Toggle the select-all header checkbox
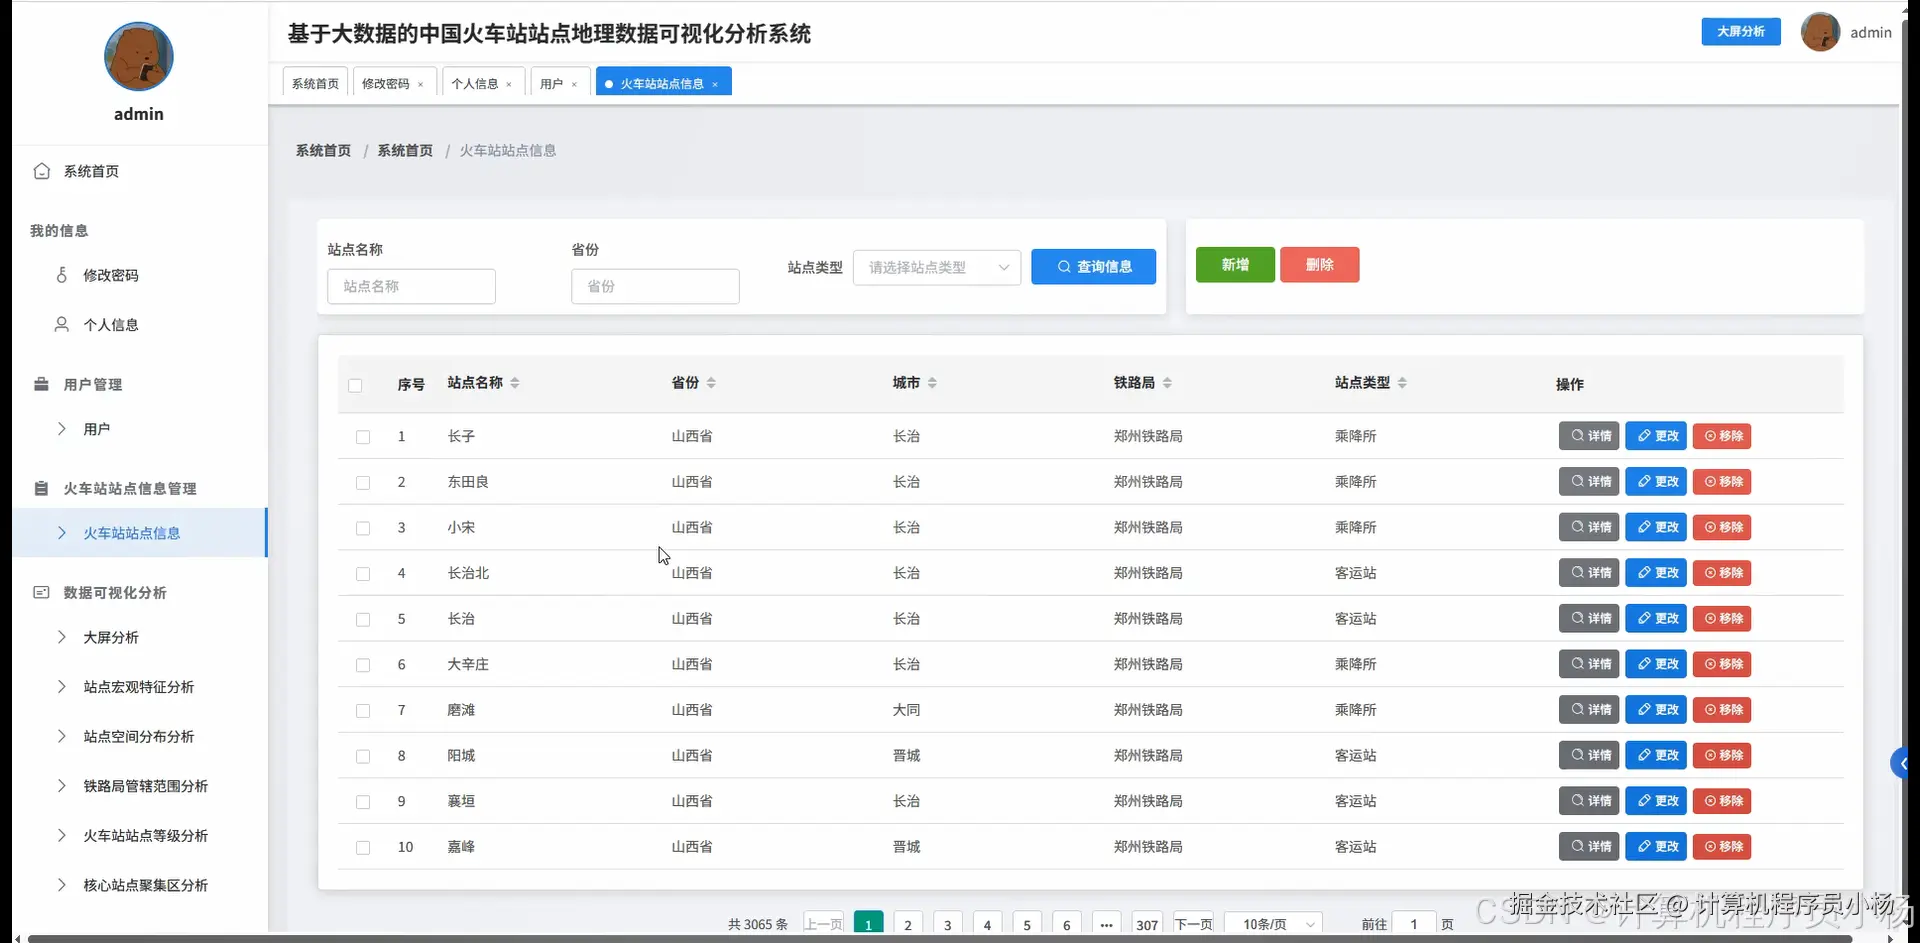This screenshot has height=943, width=1920. pyautogui.click(x=355, y=385)
